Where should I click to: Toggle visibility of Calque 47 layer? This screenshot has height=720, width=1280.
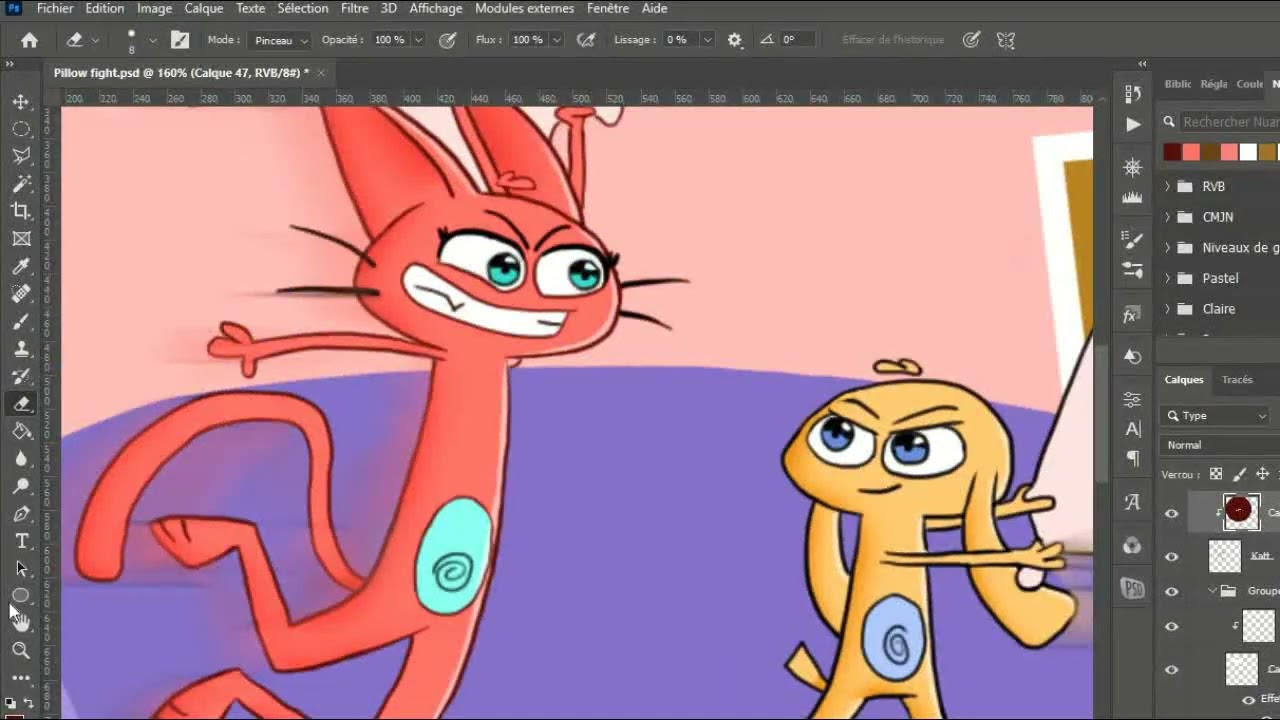coord(1172,513)
